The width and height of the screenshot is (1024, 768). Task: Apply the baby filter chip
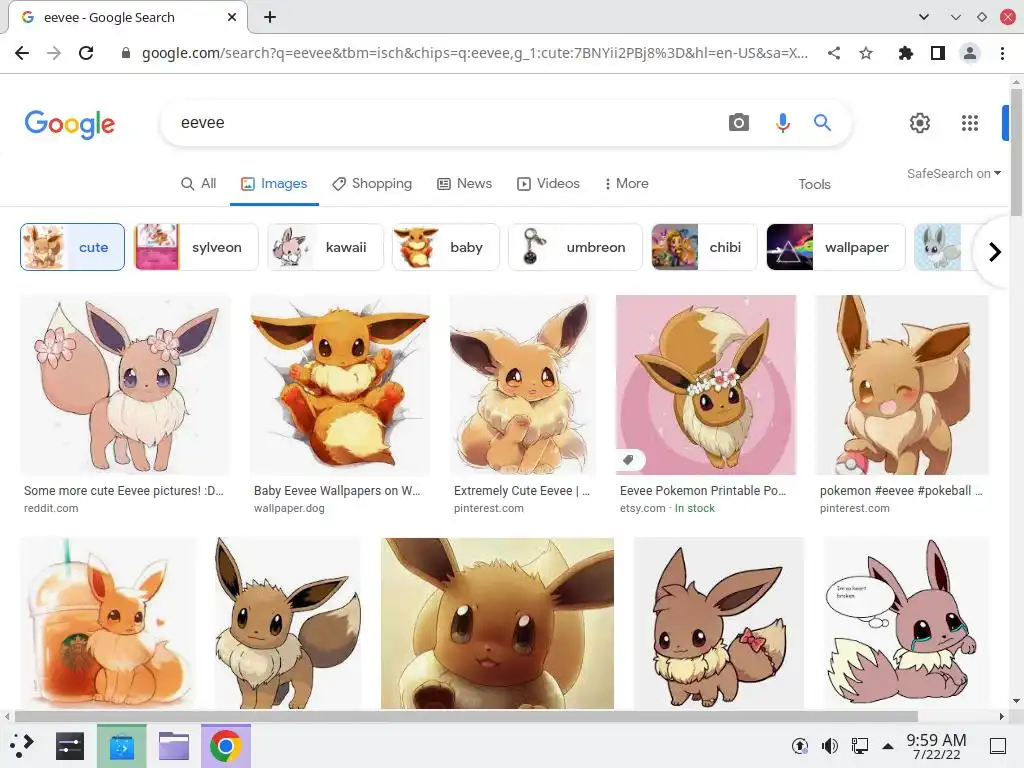point(446,247)
